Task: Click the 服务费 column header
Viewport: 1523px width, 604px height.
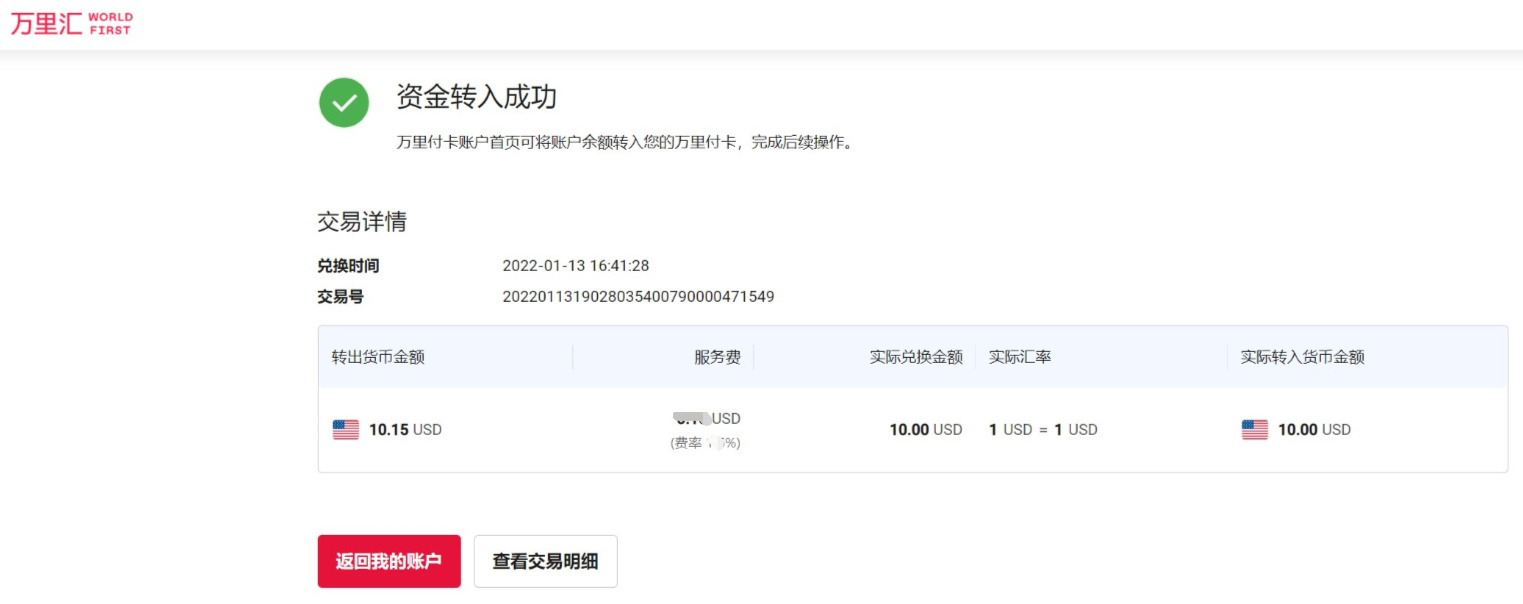Action: [x=717, y=357]
